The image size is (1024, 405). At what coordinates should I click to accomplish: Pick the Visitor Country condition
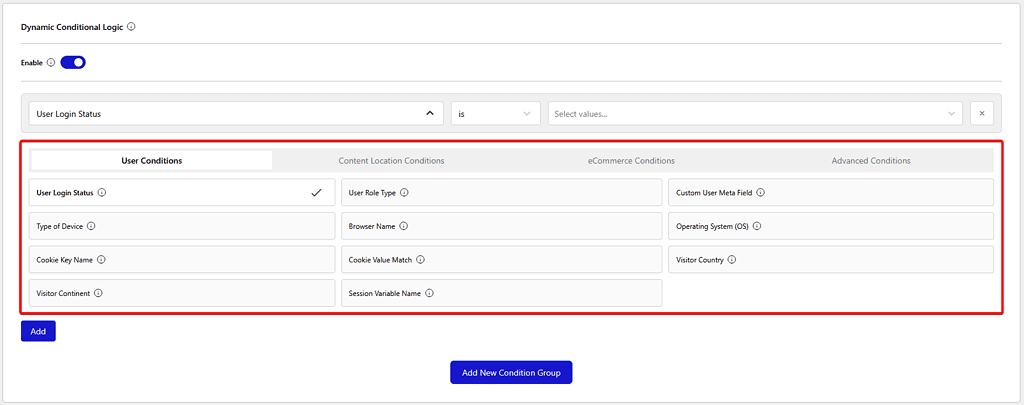(x=831, y=259)
